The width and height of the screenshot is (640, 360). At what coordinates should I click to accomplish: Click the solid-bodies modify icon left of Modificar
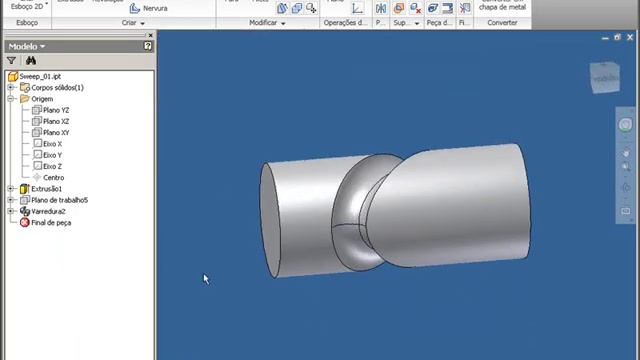click(282, 8)
